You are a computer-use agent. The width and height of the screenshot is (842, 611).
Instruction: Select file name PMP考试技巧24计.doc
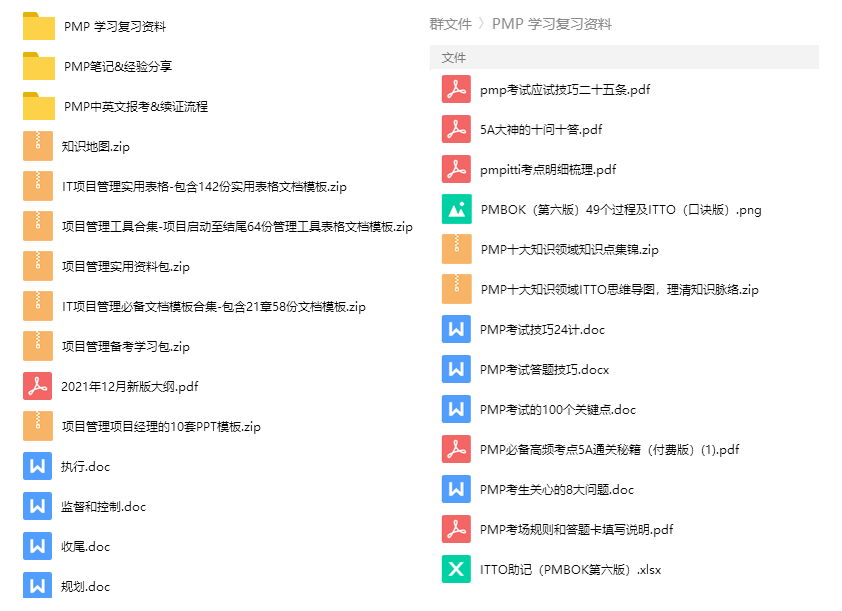[x=542, y=330]
